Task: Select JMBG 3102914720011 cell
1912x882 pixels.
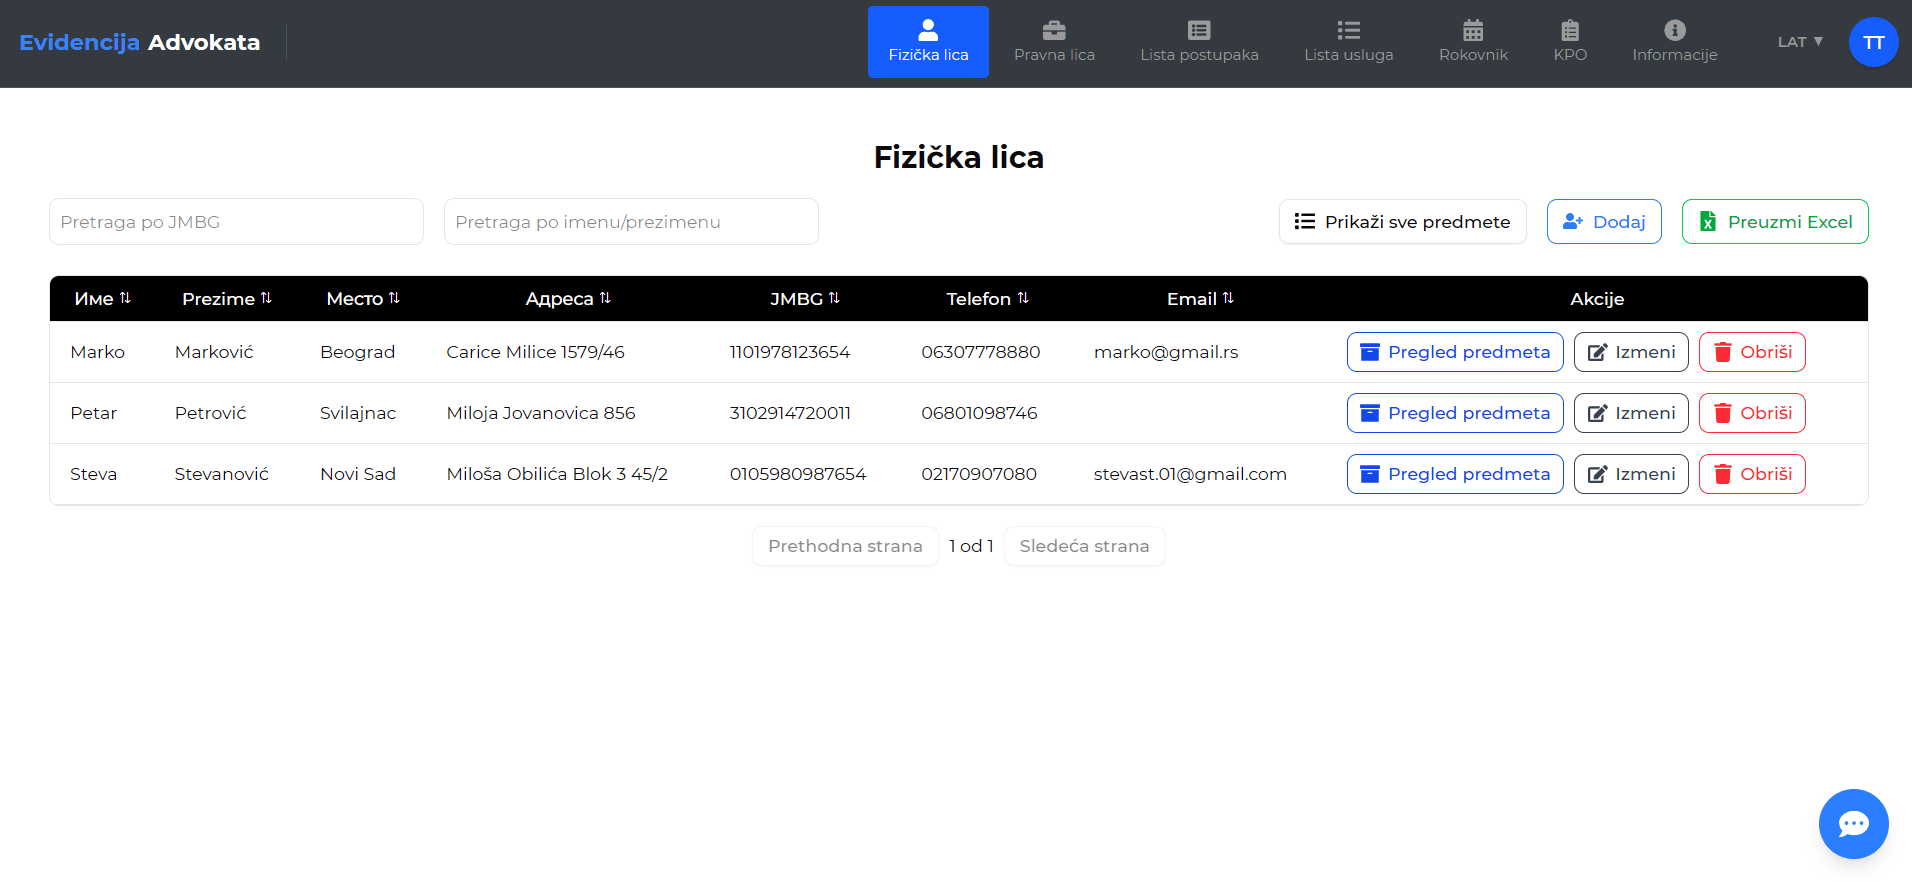Action: click(790, 413)
